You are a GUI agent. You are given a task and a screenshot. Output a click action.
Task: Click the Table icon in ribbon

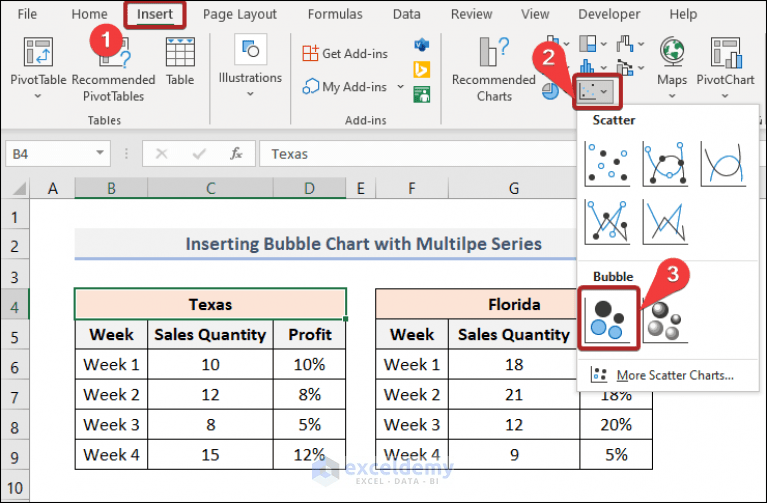[180, 52]
